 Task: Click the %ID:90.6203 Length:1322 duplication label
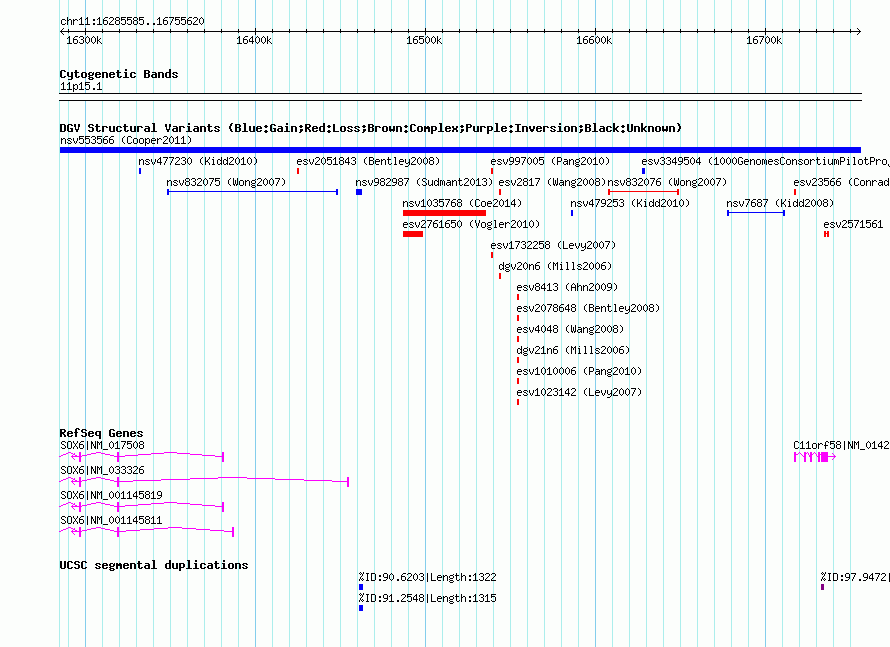[427, 577]
